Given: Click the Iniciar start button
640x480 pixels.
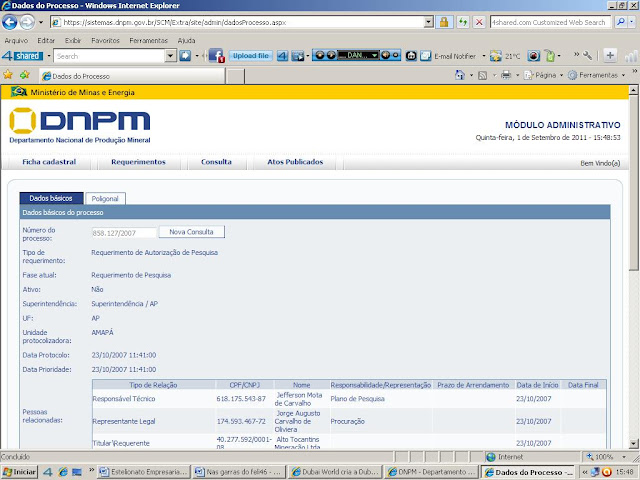Looking at the screenshot, I should coord(19,472).
